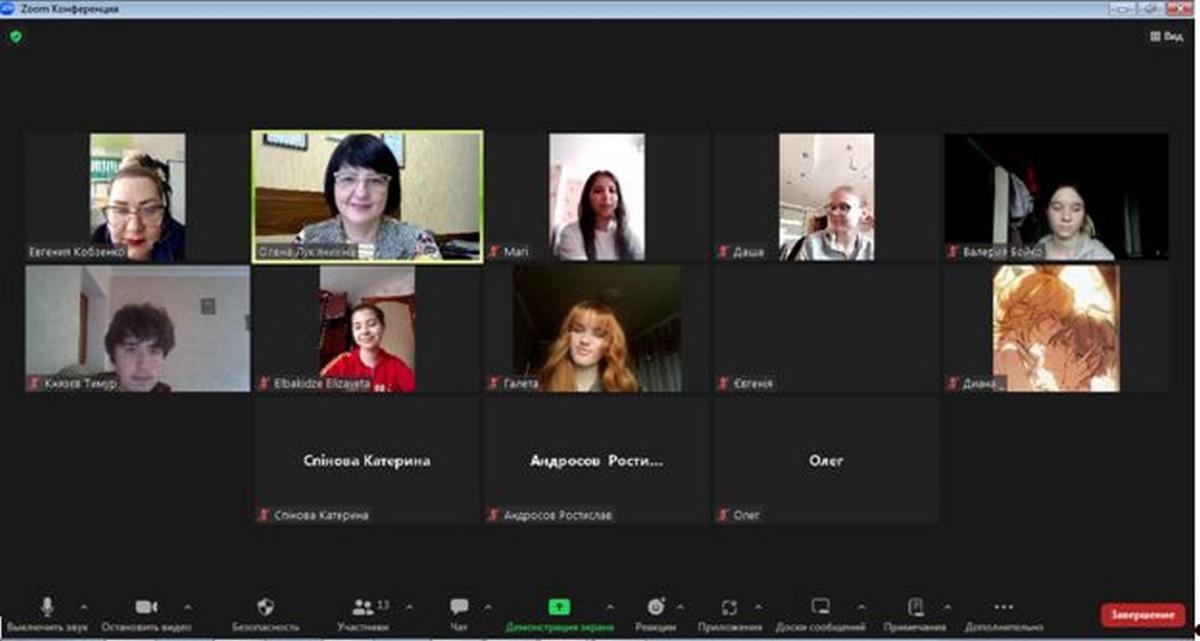The width and height of the screenshot is (1200, 641).
Task: Expand arrow next to Реакции
Action: tap(681, 606)
